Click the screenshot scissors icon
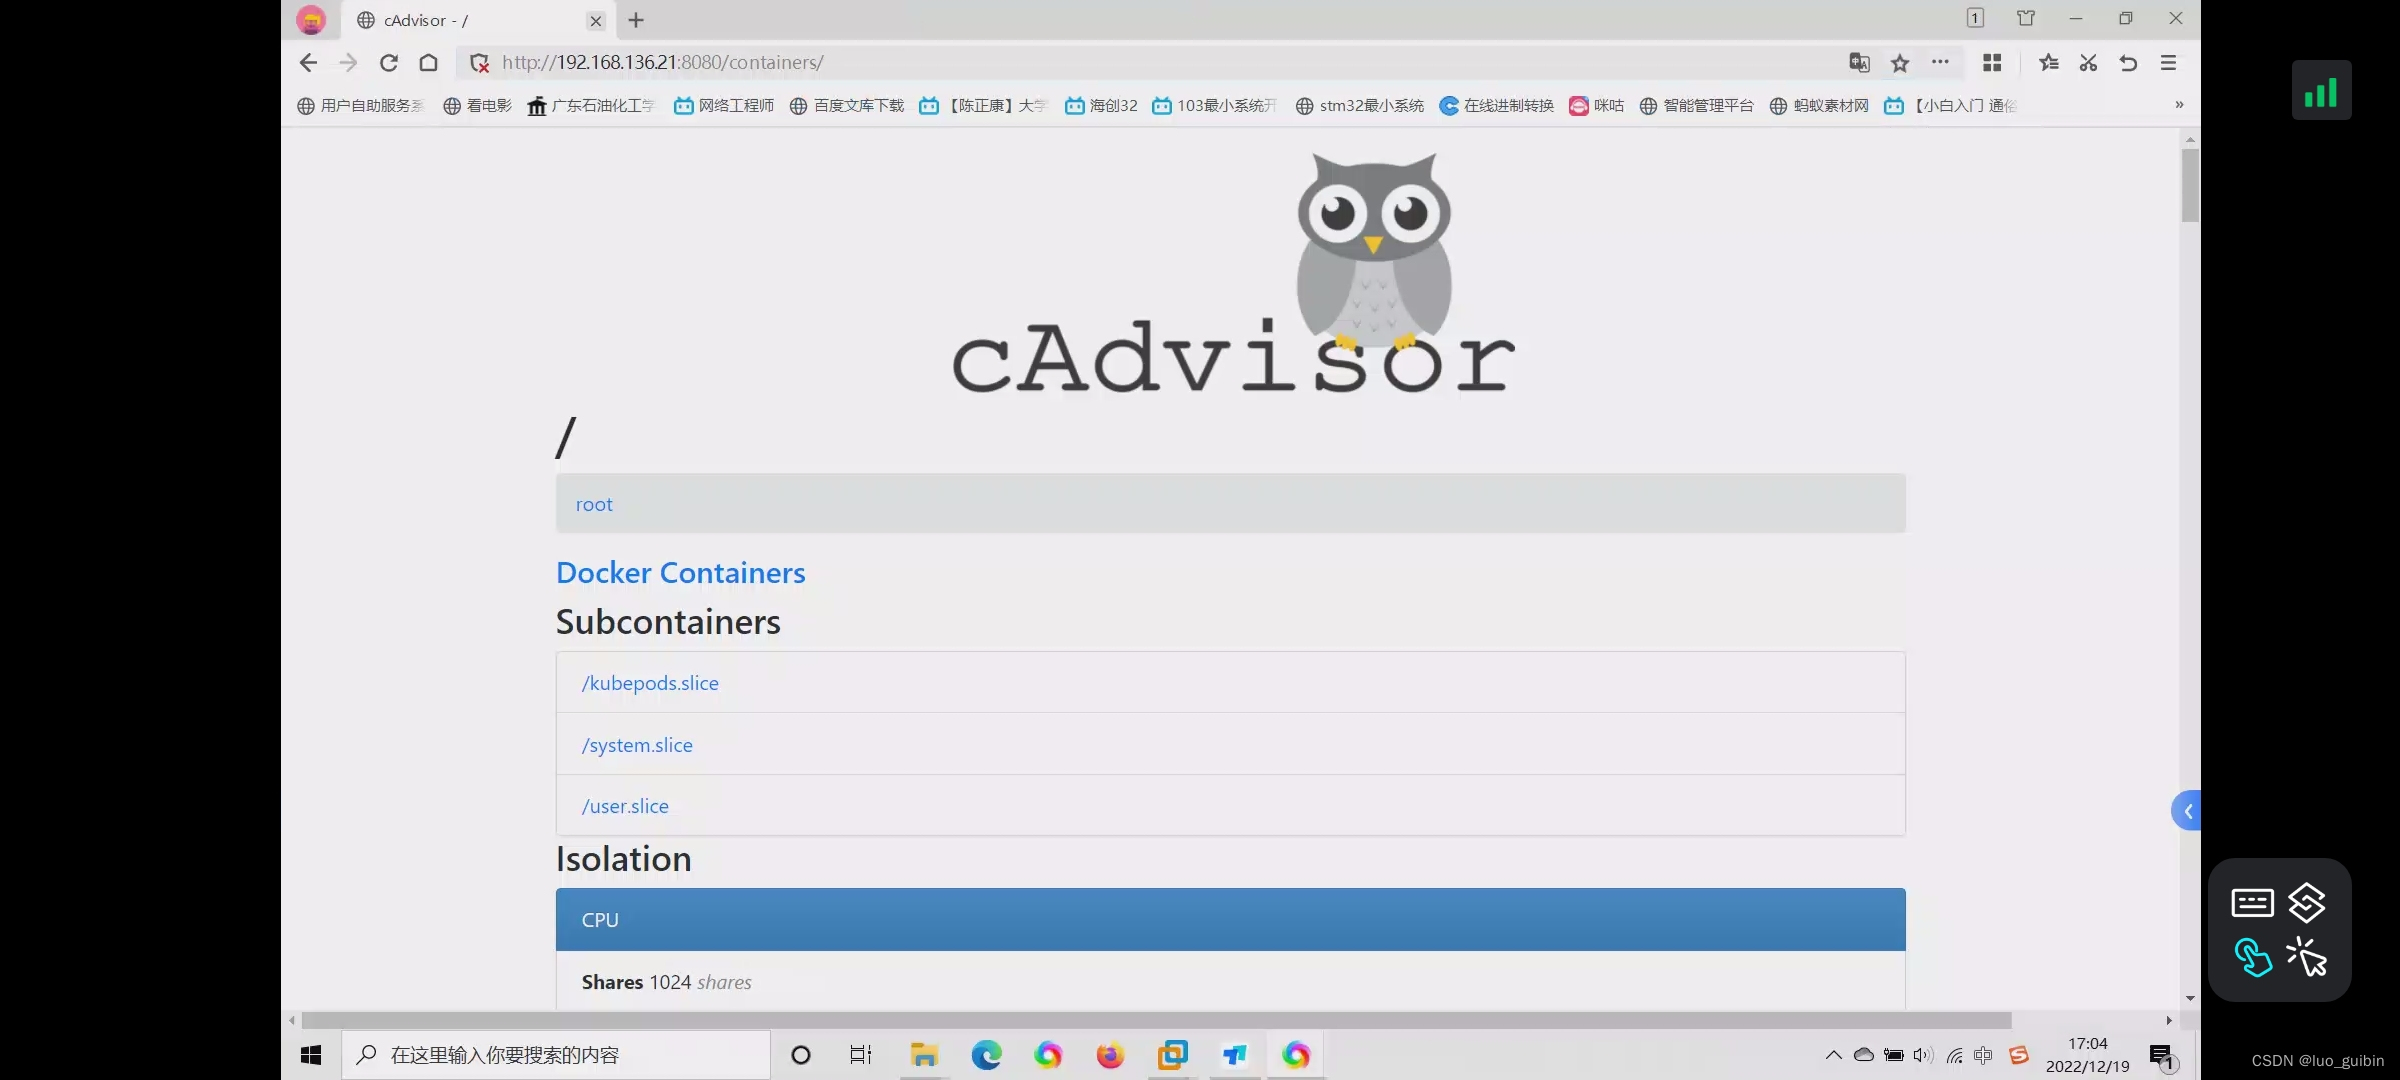Image resolution: width=2400 pixels, height=1080 pixels. [x=2088, y=63]
